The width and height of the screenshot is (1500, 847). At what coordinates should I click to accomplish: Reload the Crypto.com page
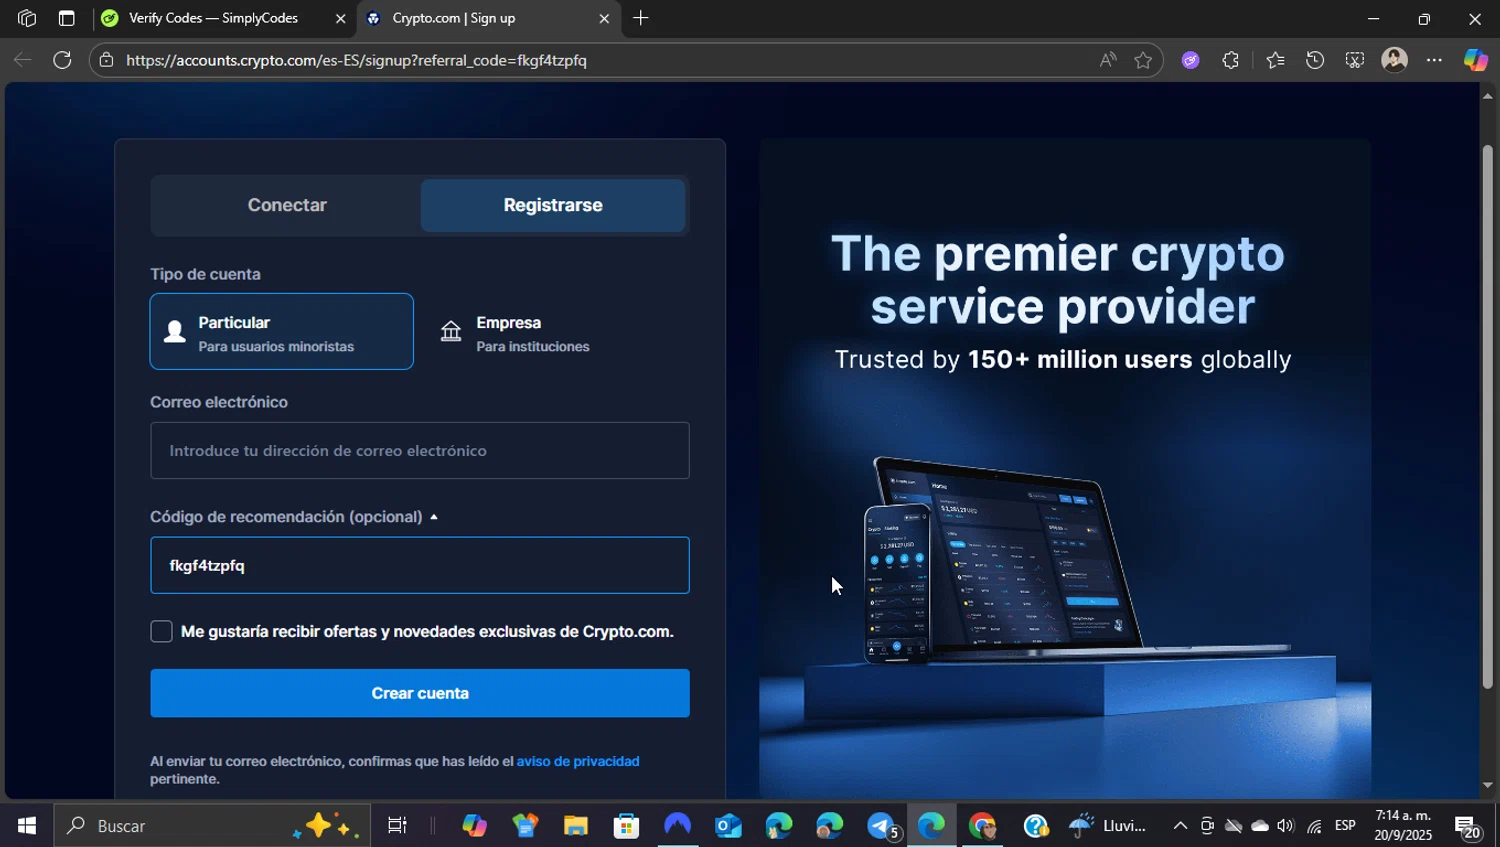62,60
